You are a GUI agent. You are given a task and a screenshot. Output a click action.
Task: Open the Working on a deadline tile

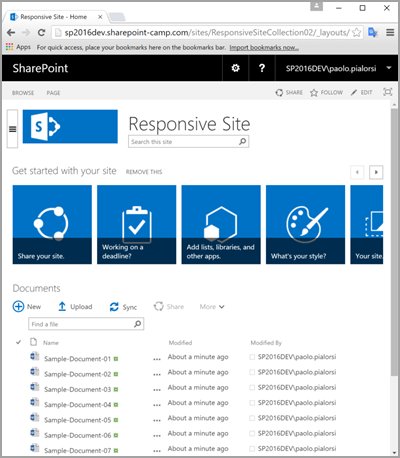(x=137, y=225)
